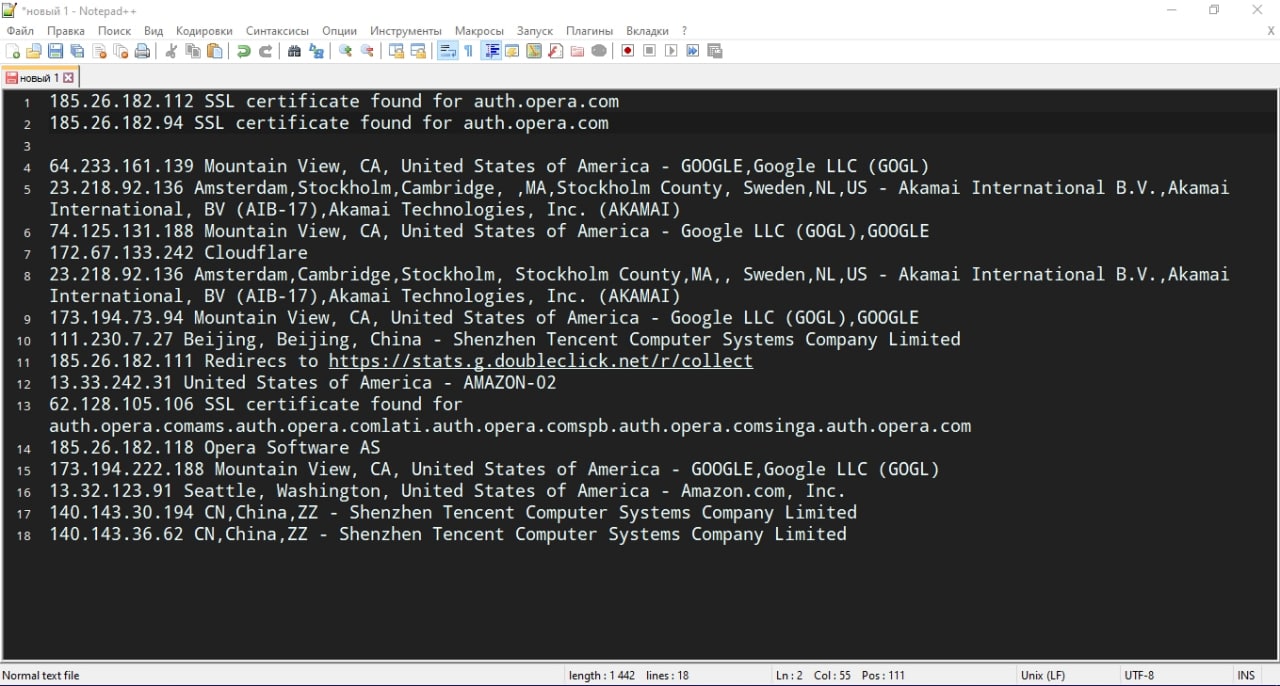Open the User Defined Language dialog icon
This screenshot has height=686, width=1280.
point(512,51)
